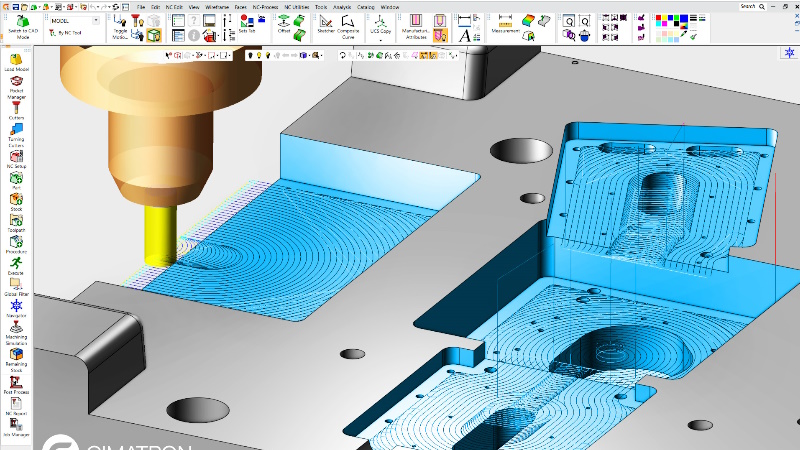Open the NC-Process menu
Image resolution: width=800 pixels, height=450 pixels.
pos(265,7)
